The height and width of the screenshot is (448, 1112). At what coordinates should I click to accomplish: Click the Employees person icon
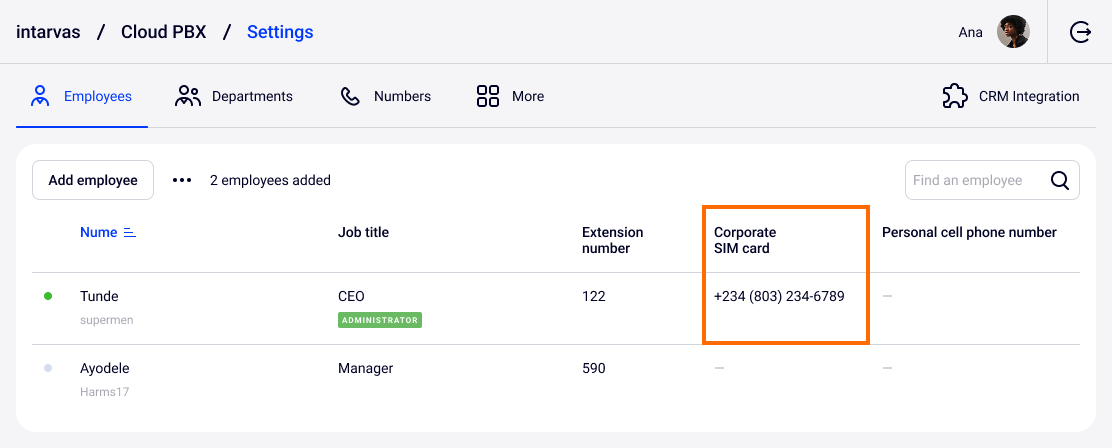tap(40, 96)
